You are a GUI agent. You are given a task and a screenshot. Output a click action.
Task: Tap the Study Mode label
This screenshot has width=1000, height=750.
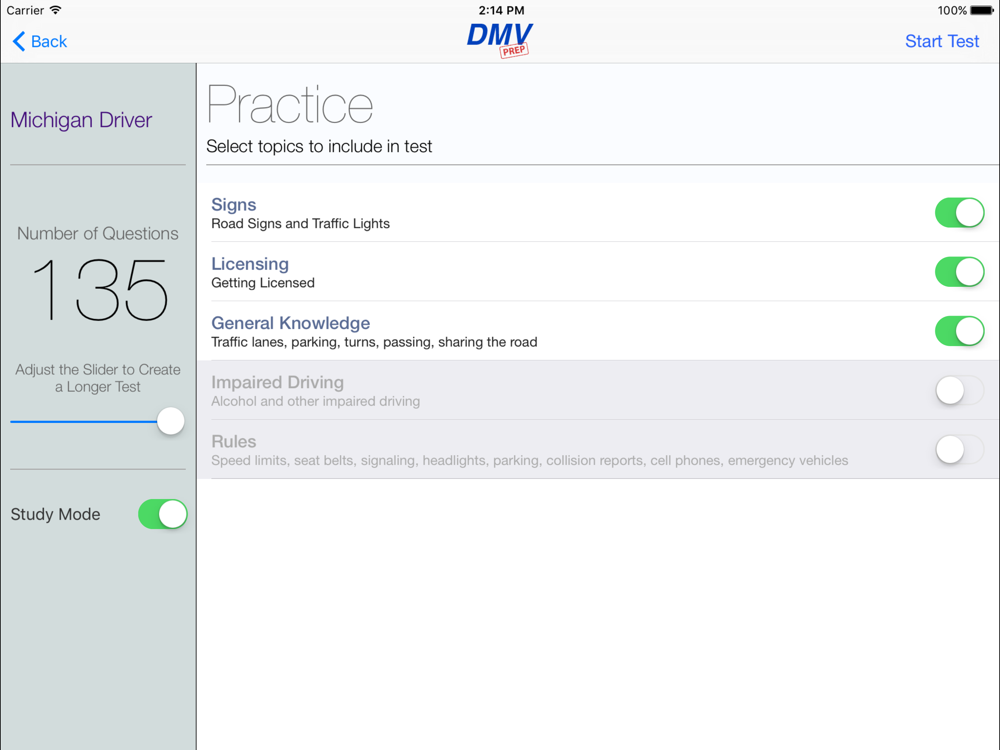[x=55, y=515]
